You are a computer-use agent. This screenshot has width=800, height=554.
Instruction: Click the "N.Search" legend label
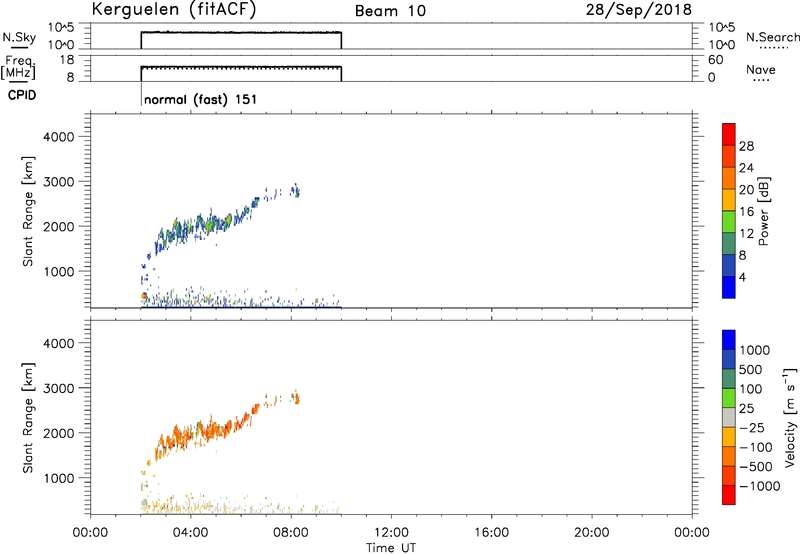pos(772,37)
